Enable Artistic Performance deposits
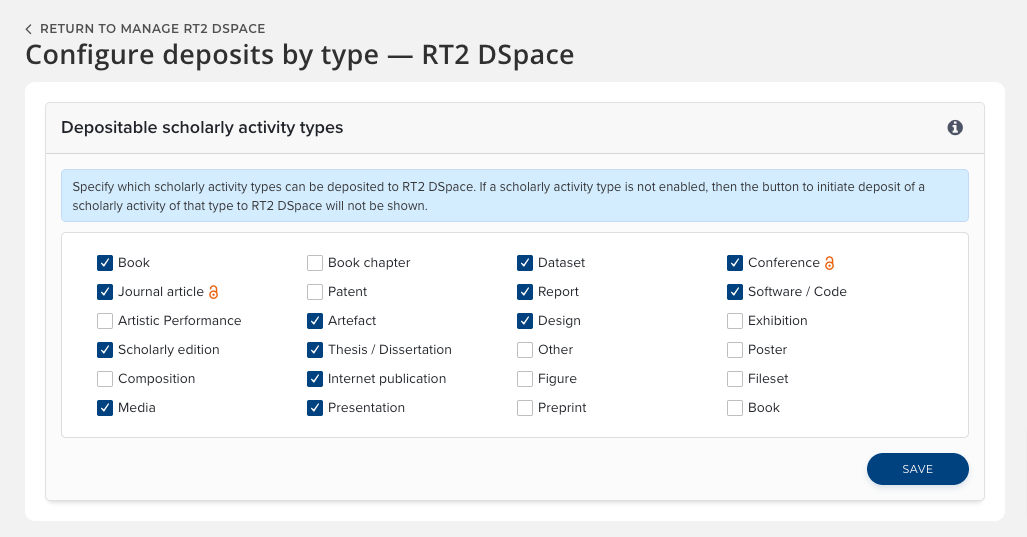 click(105, 321)
